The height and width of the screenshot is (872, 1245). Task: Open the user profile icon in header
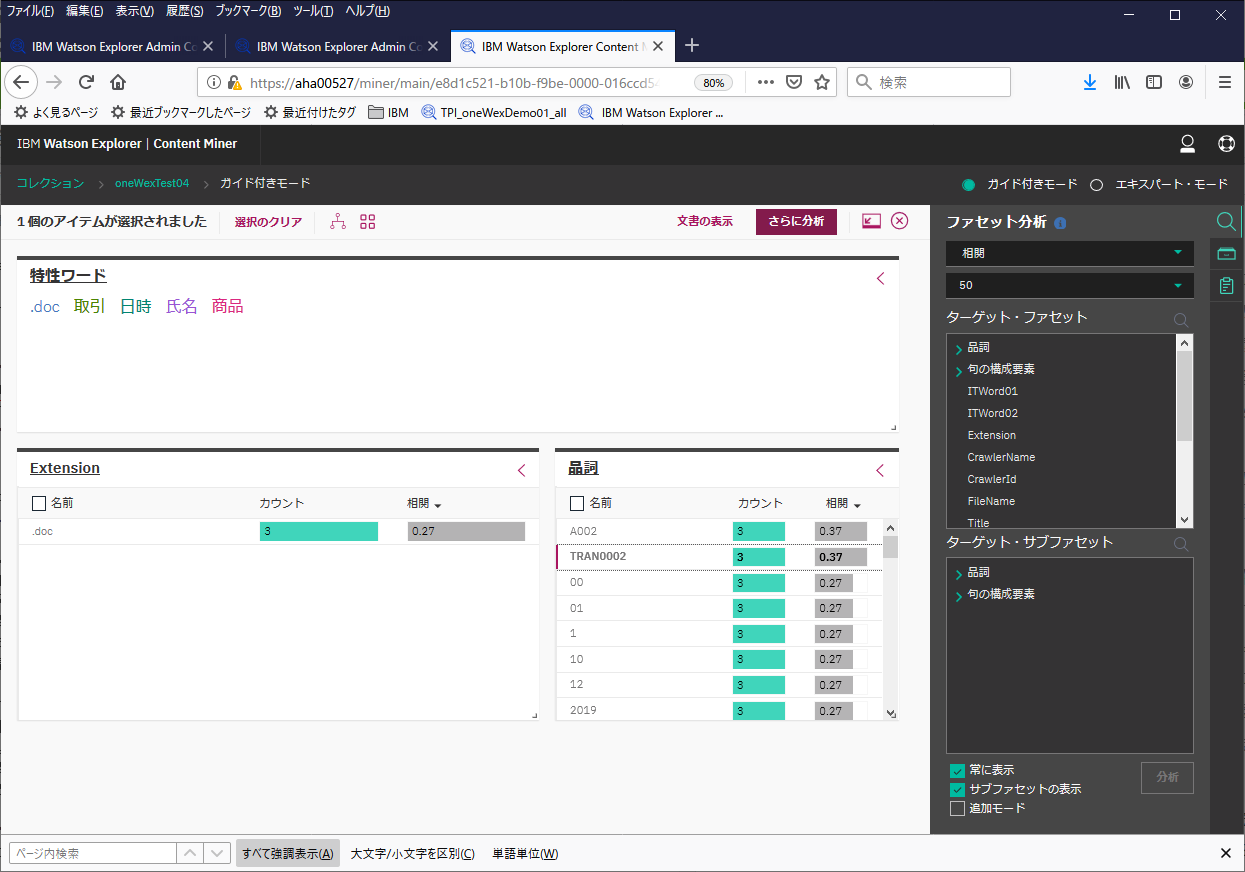point(1187,144)
